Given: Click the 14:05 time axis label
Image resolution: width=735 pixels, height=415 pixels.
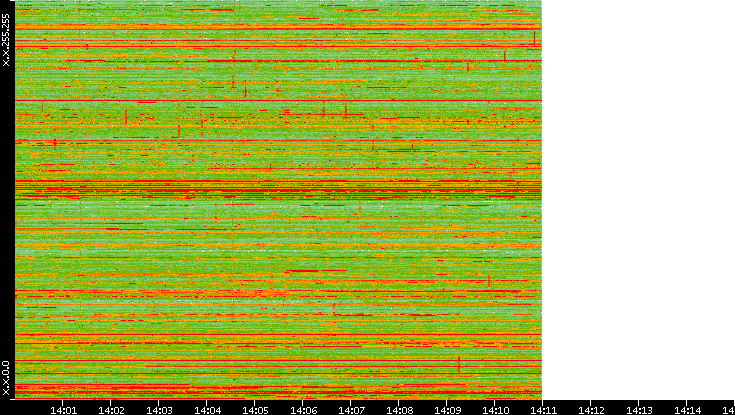Looking at the screenshot, I should click(255, 410).
